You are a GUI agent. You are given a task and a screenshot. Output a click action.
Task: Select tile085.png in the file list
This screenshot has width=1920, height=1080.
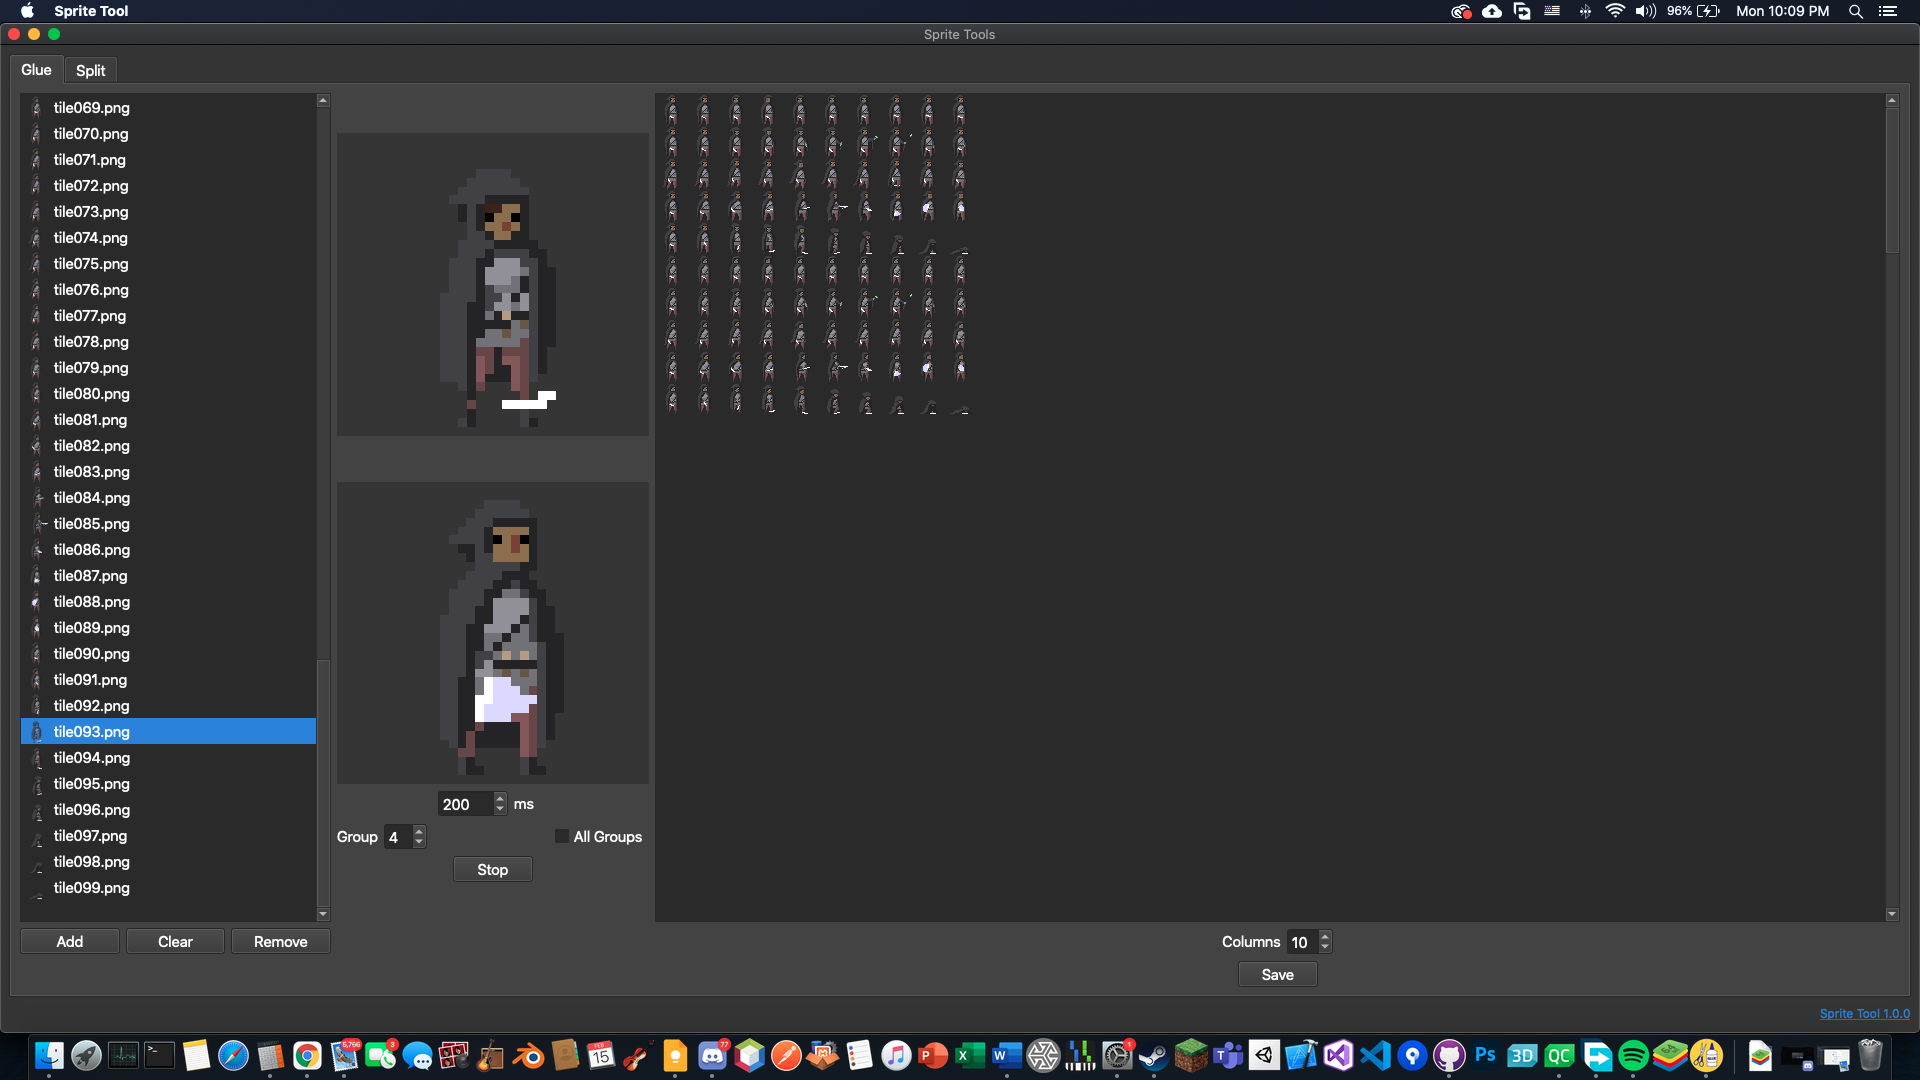92,524
